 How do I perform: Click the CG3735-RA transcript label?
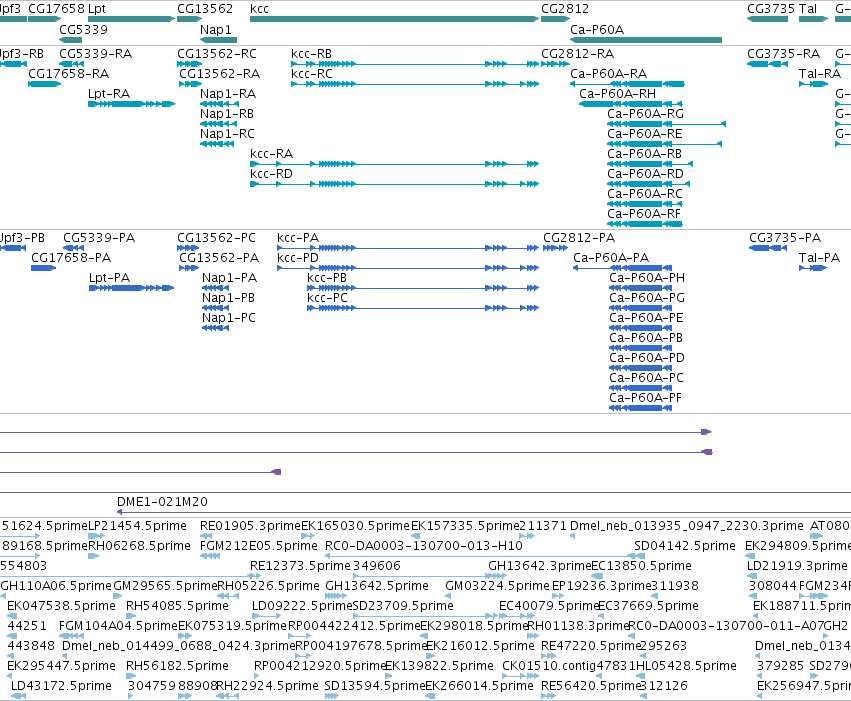pos(784,54)
